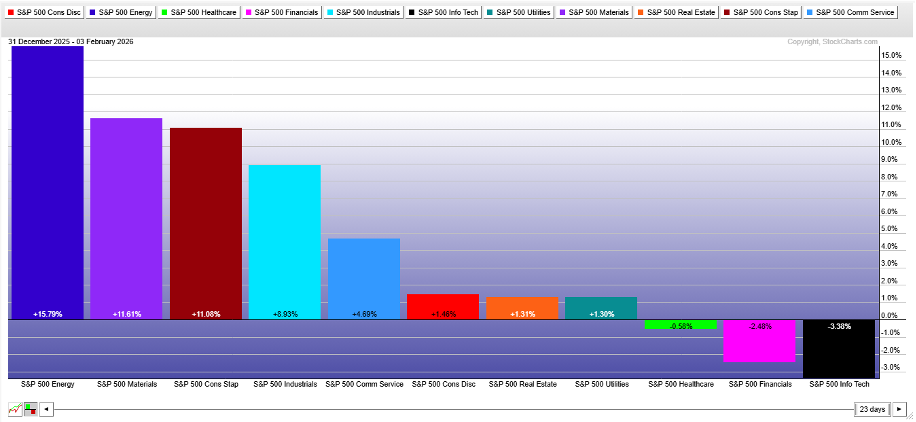The height and width of the screenshot is (422, 916).
Task: Click the date range 31 December 2025 text
Action: tap(41, 41)
